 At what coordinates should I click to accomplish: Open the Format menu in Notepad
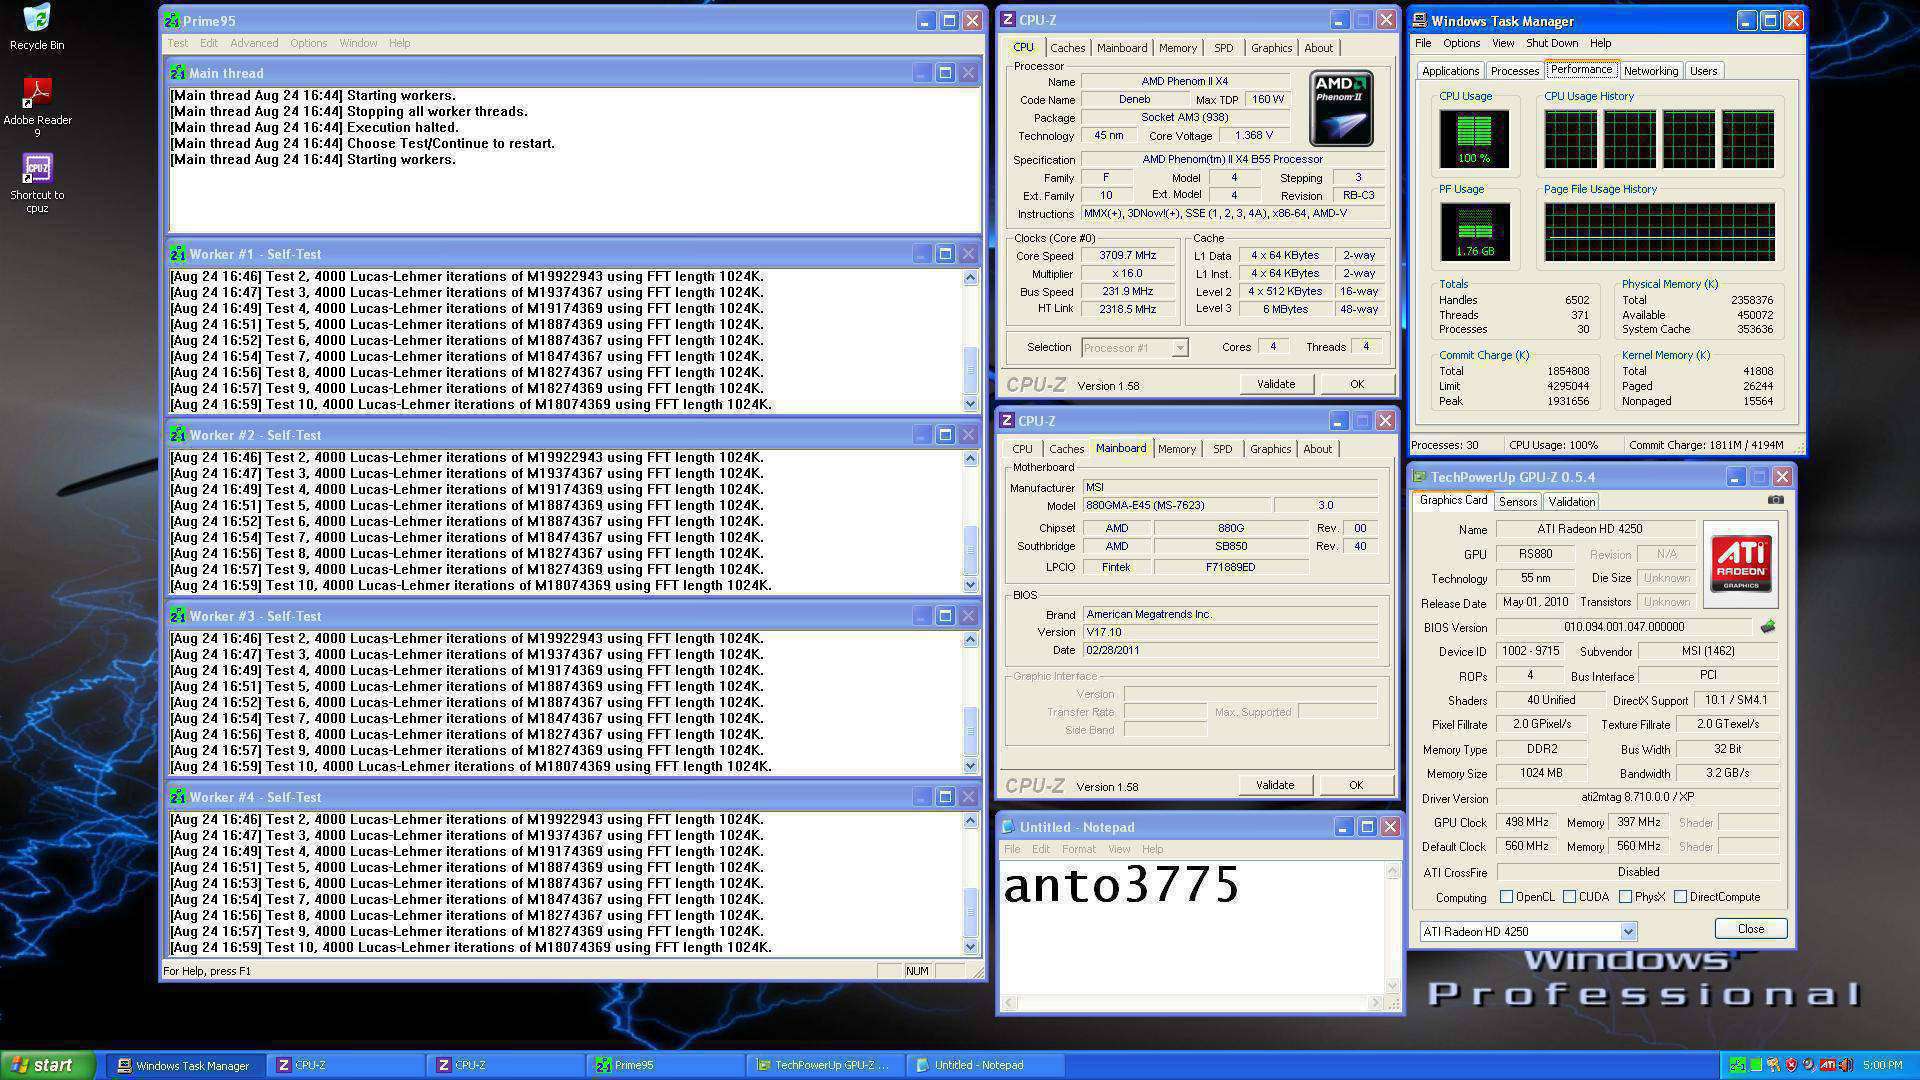(x=1078, y=849)
